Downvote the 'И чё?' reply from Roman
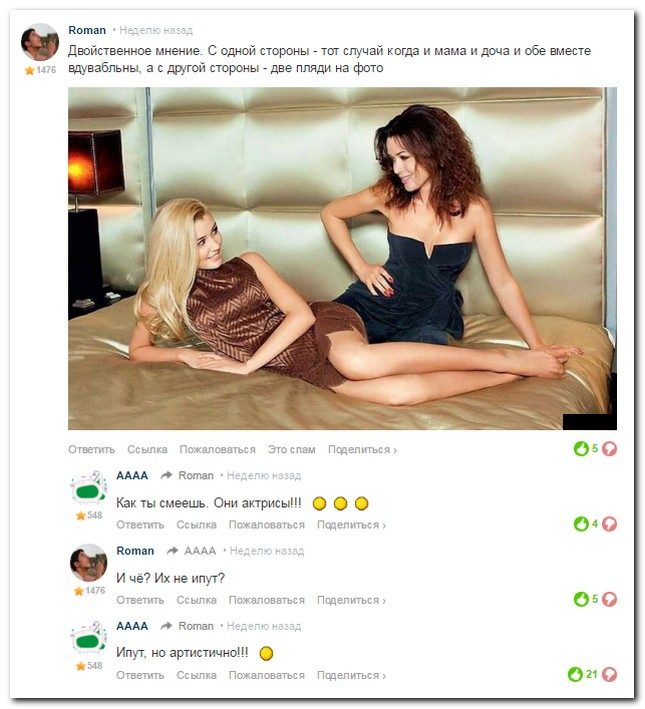 [610, 599]
